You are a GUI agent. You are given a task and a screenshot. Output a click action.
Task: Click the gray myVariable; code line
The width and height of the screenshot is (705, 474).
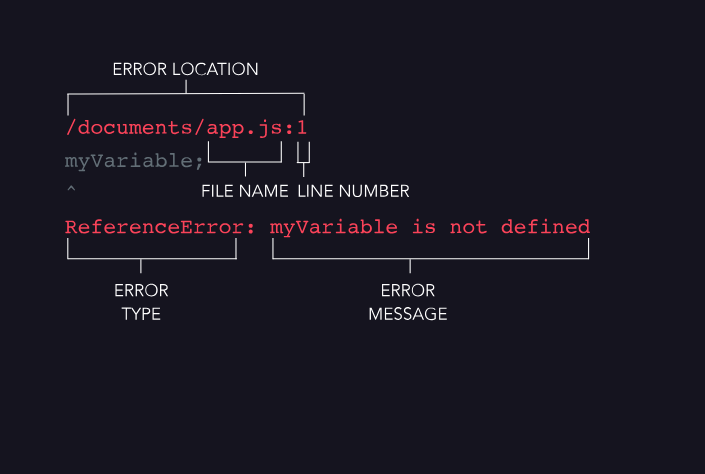pos(134,160)
